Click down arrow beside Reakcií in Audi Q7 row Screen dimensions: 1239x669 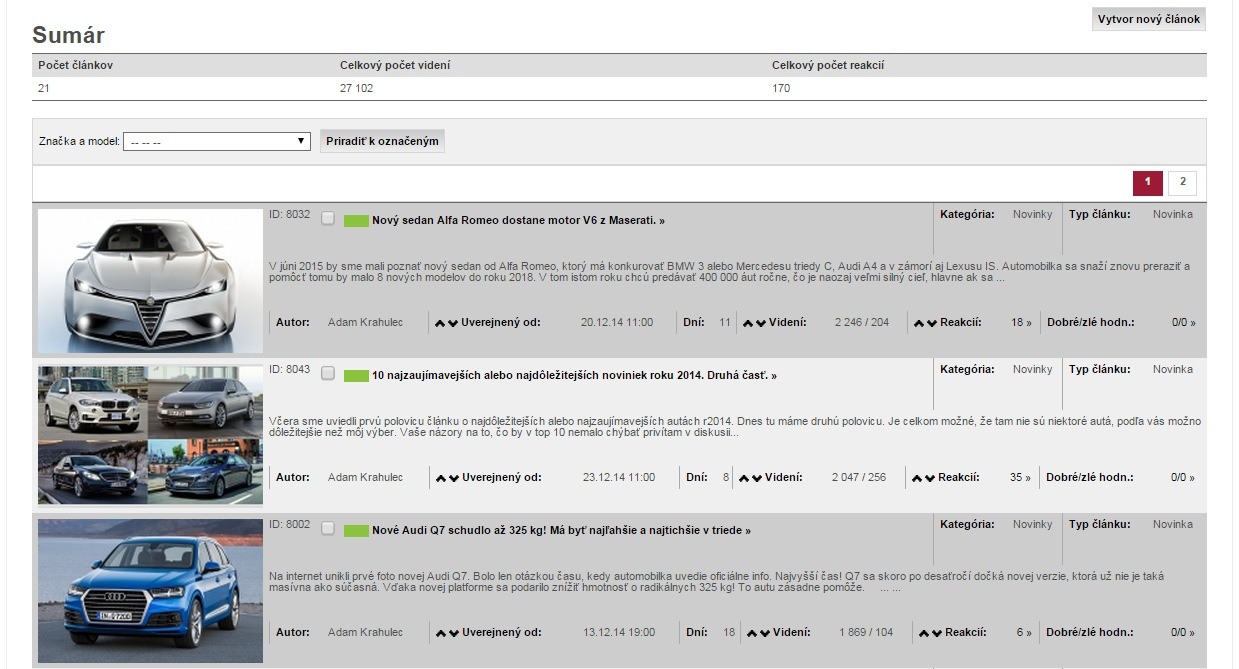tap(937, 633)
